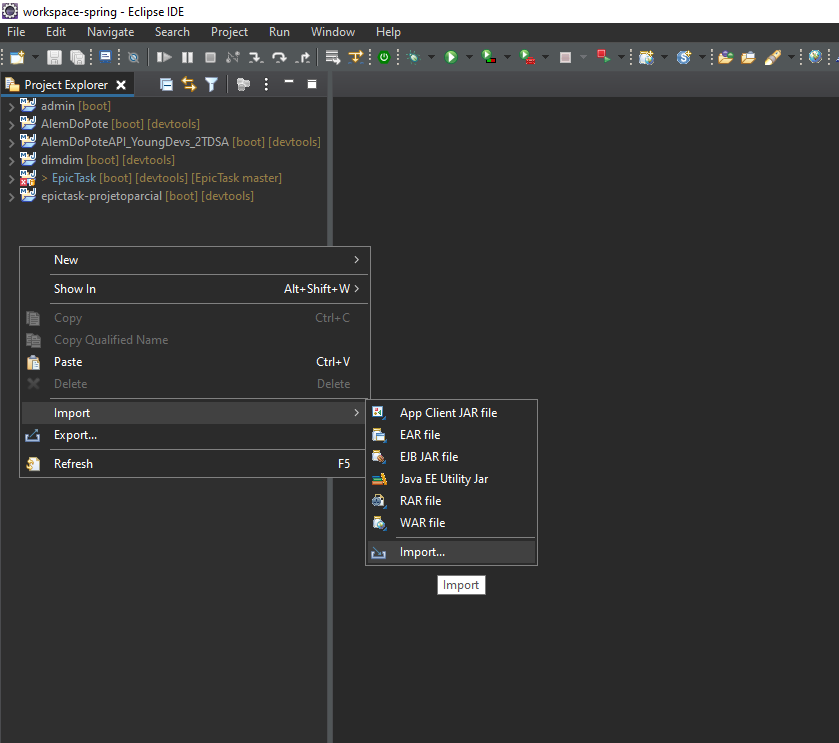Open the terminal/console toolbar icon

click(x=106, y=57)
